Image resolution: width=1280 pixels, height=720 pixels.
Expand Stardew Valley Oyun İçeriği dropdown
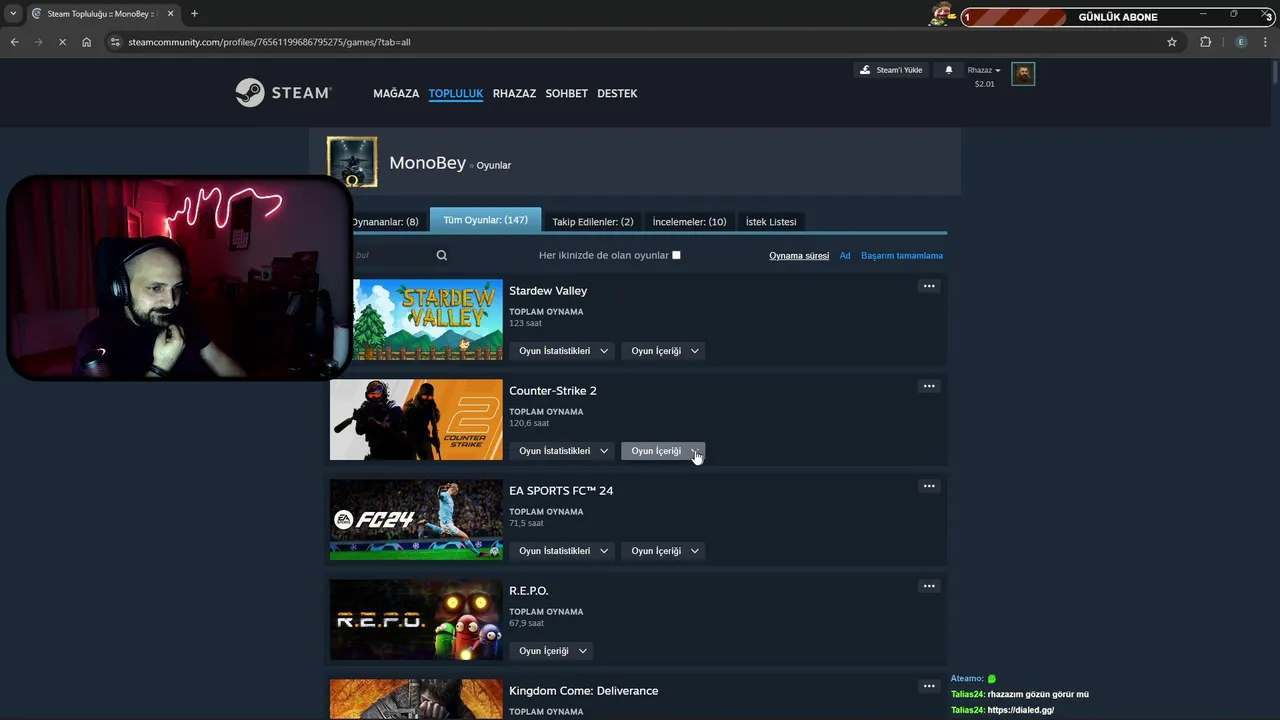pos(663,351)
